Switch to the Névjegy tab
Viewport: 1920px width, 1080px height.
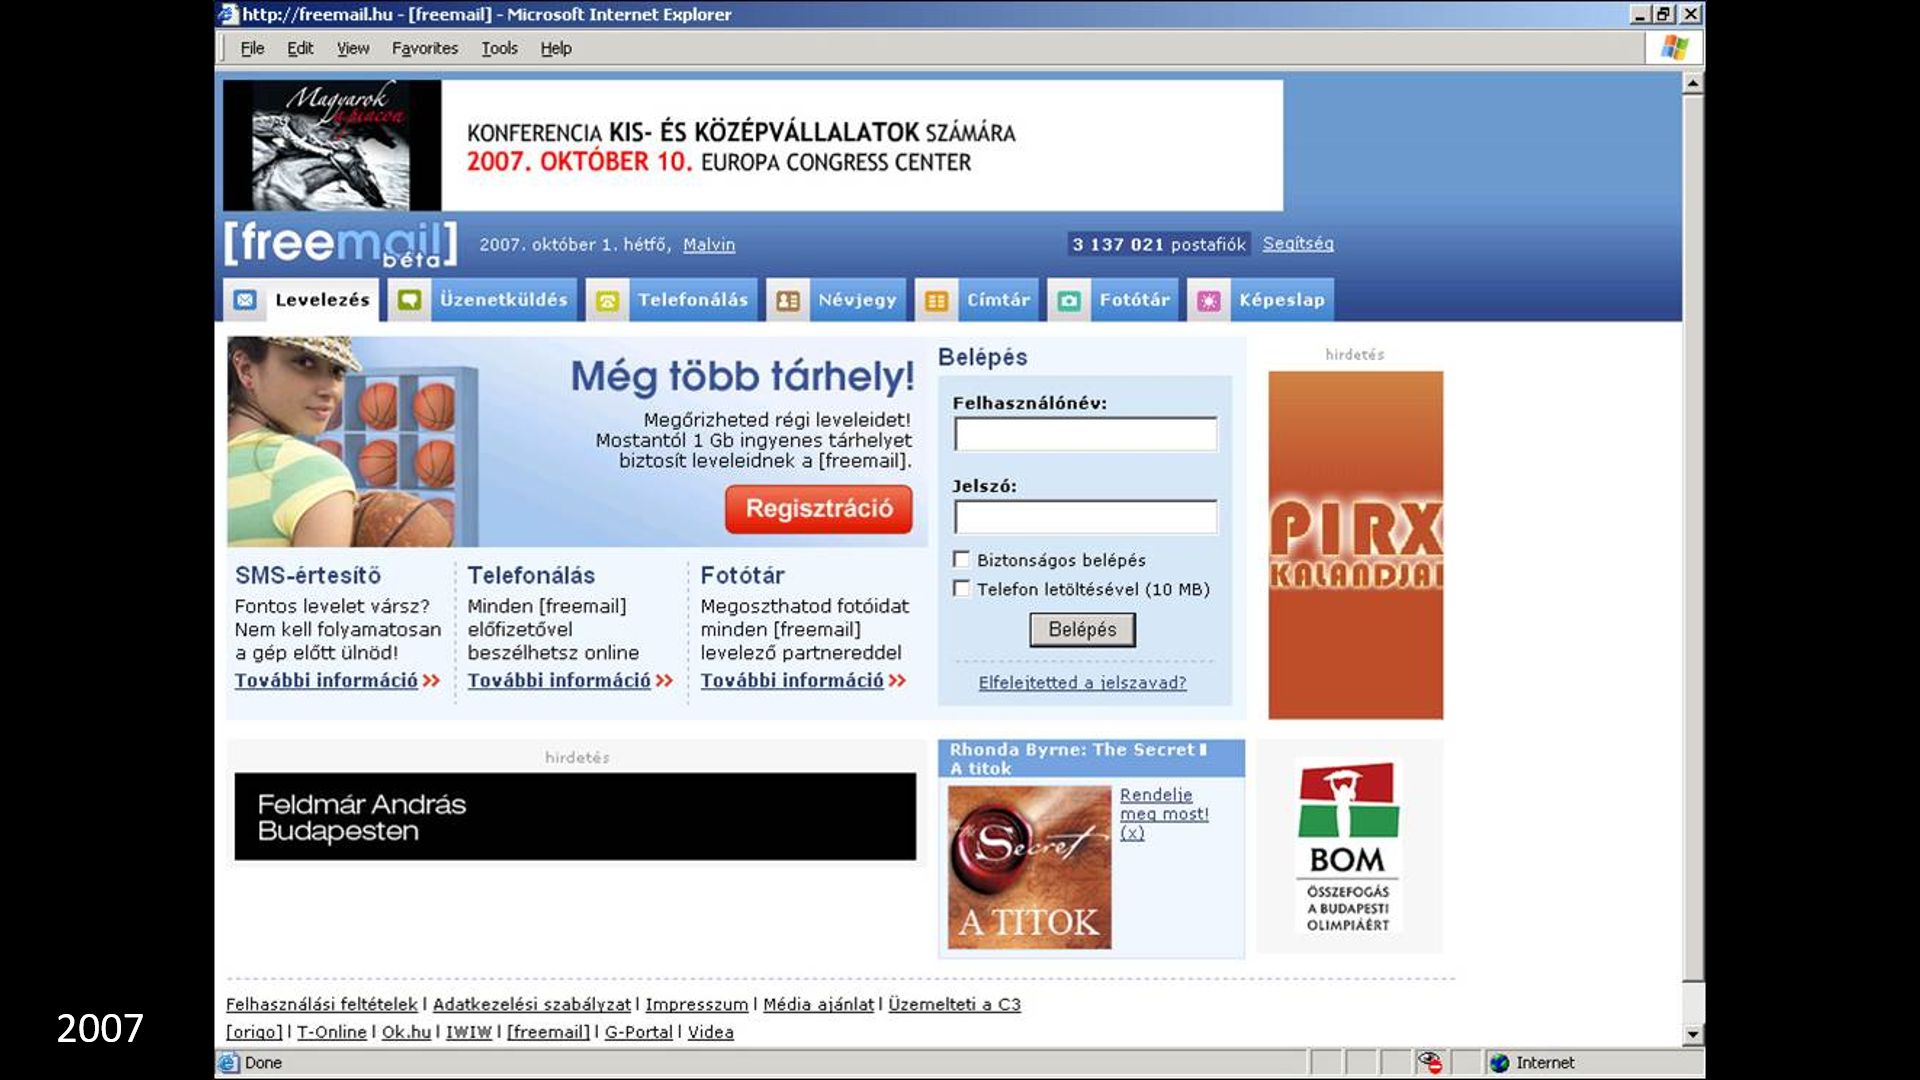[x=836, y=300]
